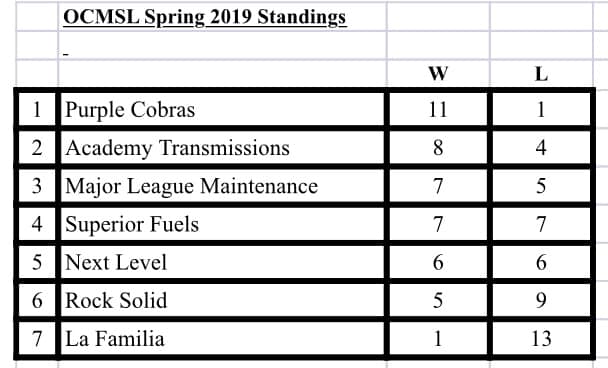Viewport: 608px width, 368px height.
Task: Select the Major League Maintenance cell
Action: pyautogui.click(x=222, y=186)
